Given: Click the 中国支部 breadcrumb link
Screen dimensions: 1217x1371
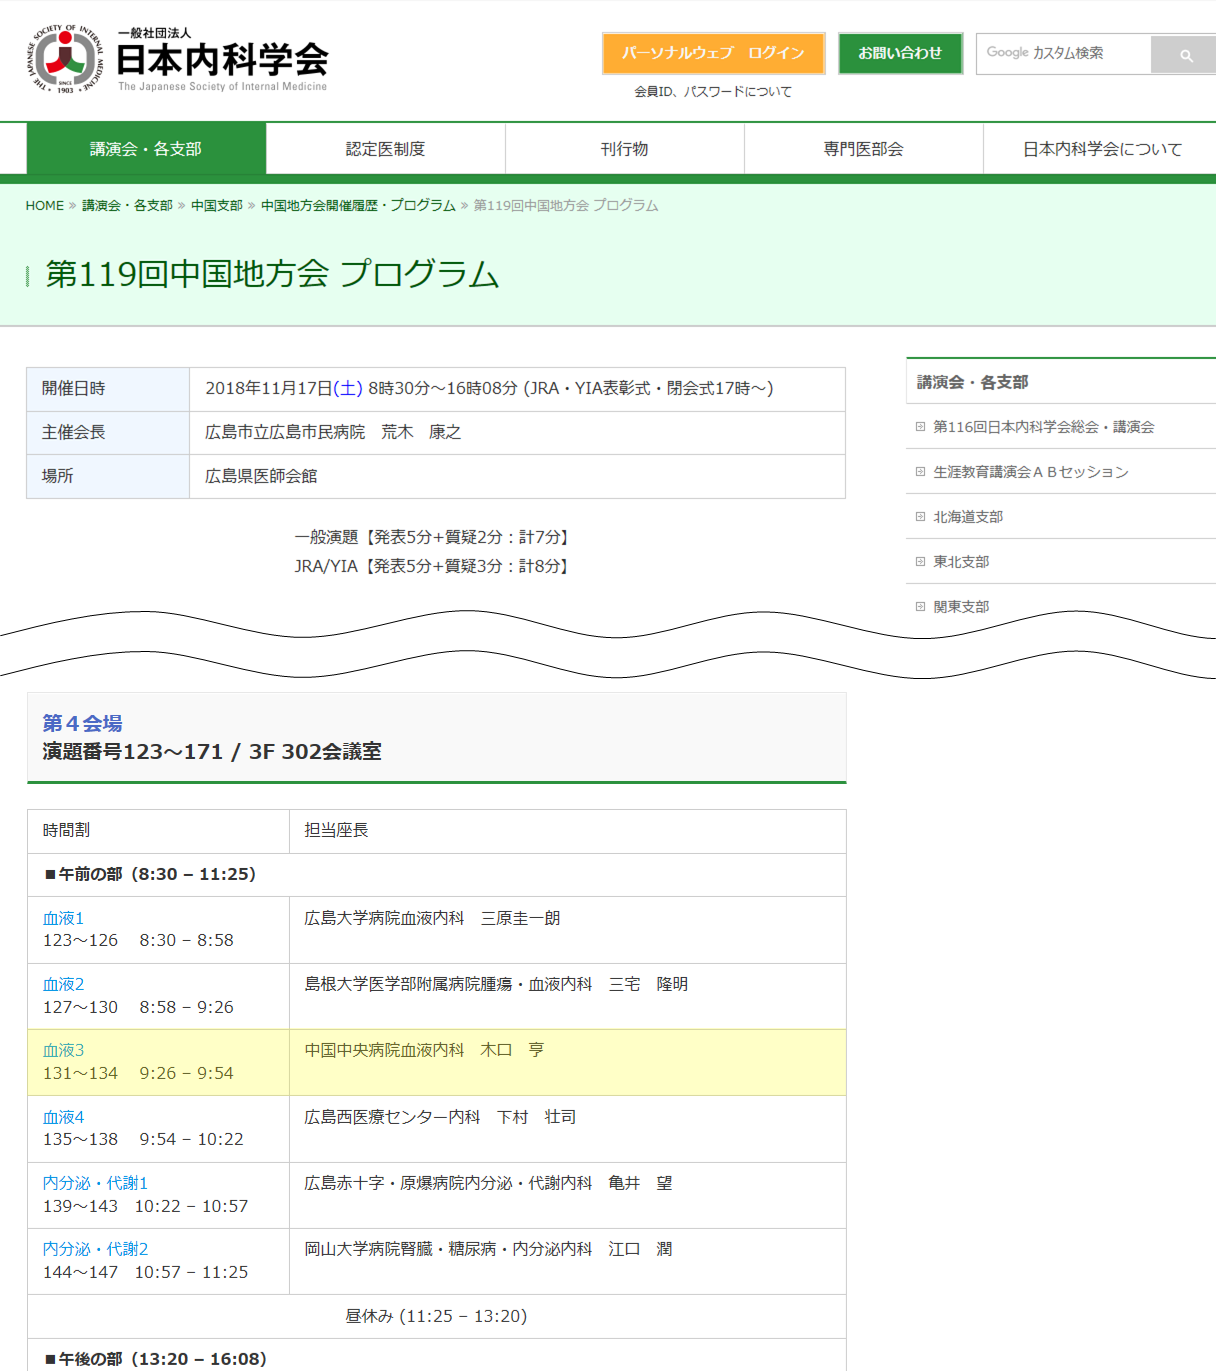Looking at the screenshot, I should [x=217, y=206].
